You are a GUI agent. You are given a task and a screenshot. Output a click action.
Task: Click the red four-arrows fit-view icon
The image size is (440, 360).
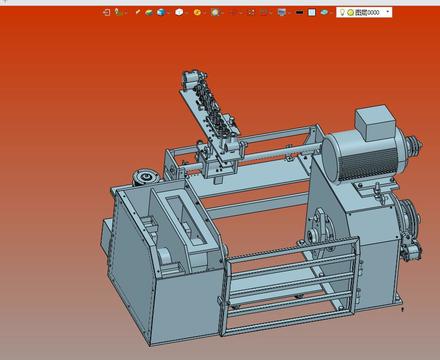click(251, 12)
